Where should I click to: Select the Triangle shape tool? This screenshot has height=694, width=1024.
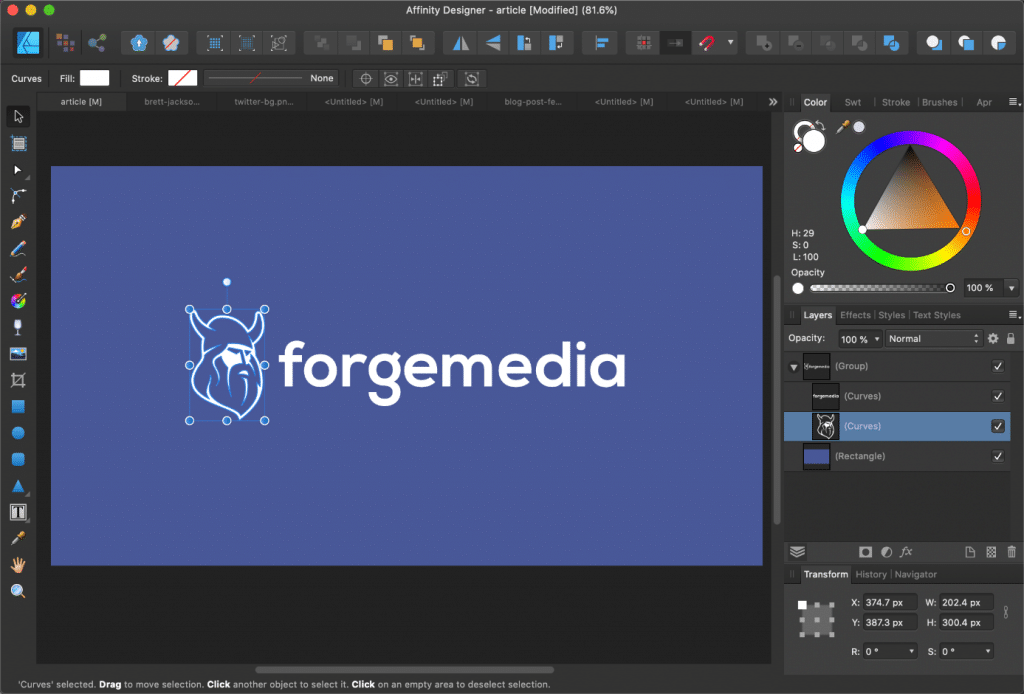tap(18, 486)
